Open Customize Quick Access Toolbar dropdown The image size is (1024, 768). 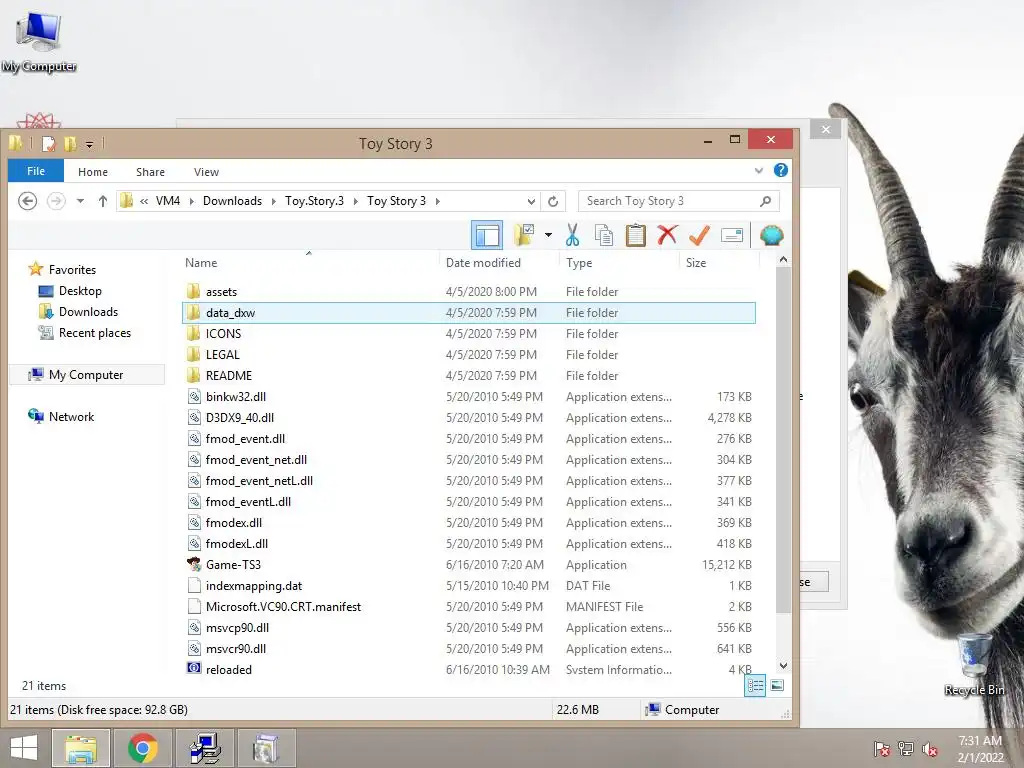click(89, 144)
